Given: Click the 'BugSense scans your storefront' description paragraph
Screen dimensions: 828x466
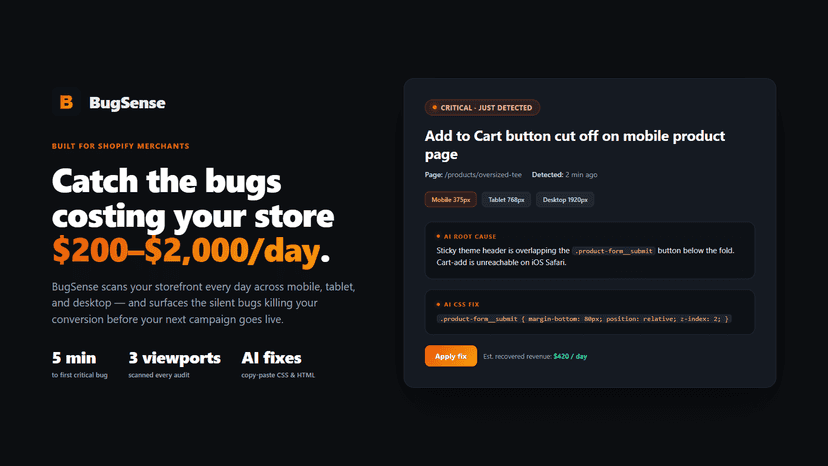Looking at the screenshot, I should click(x=203, y=303).
